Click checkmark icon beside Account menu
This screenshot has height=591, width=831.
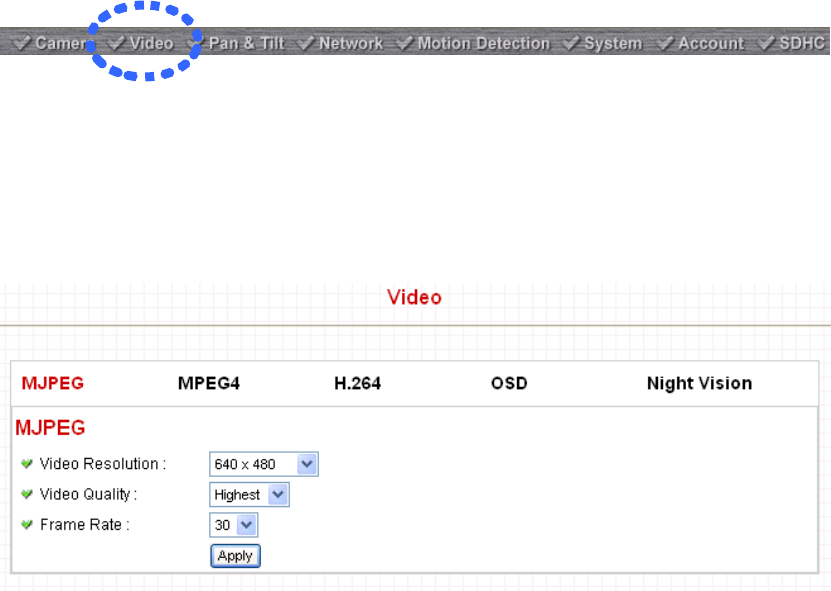pyautogui.click(x=665, y=43)
